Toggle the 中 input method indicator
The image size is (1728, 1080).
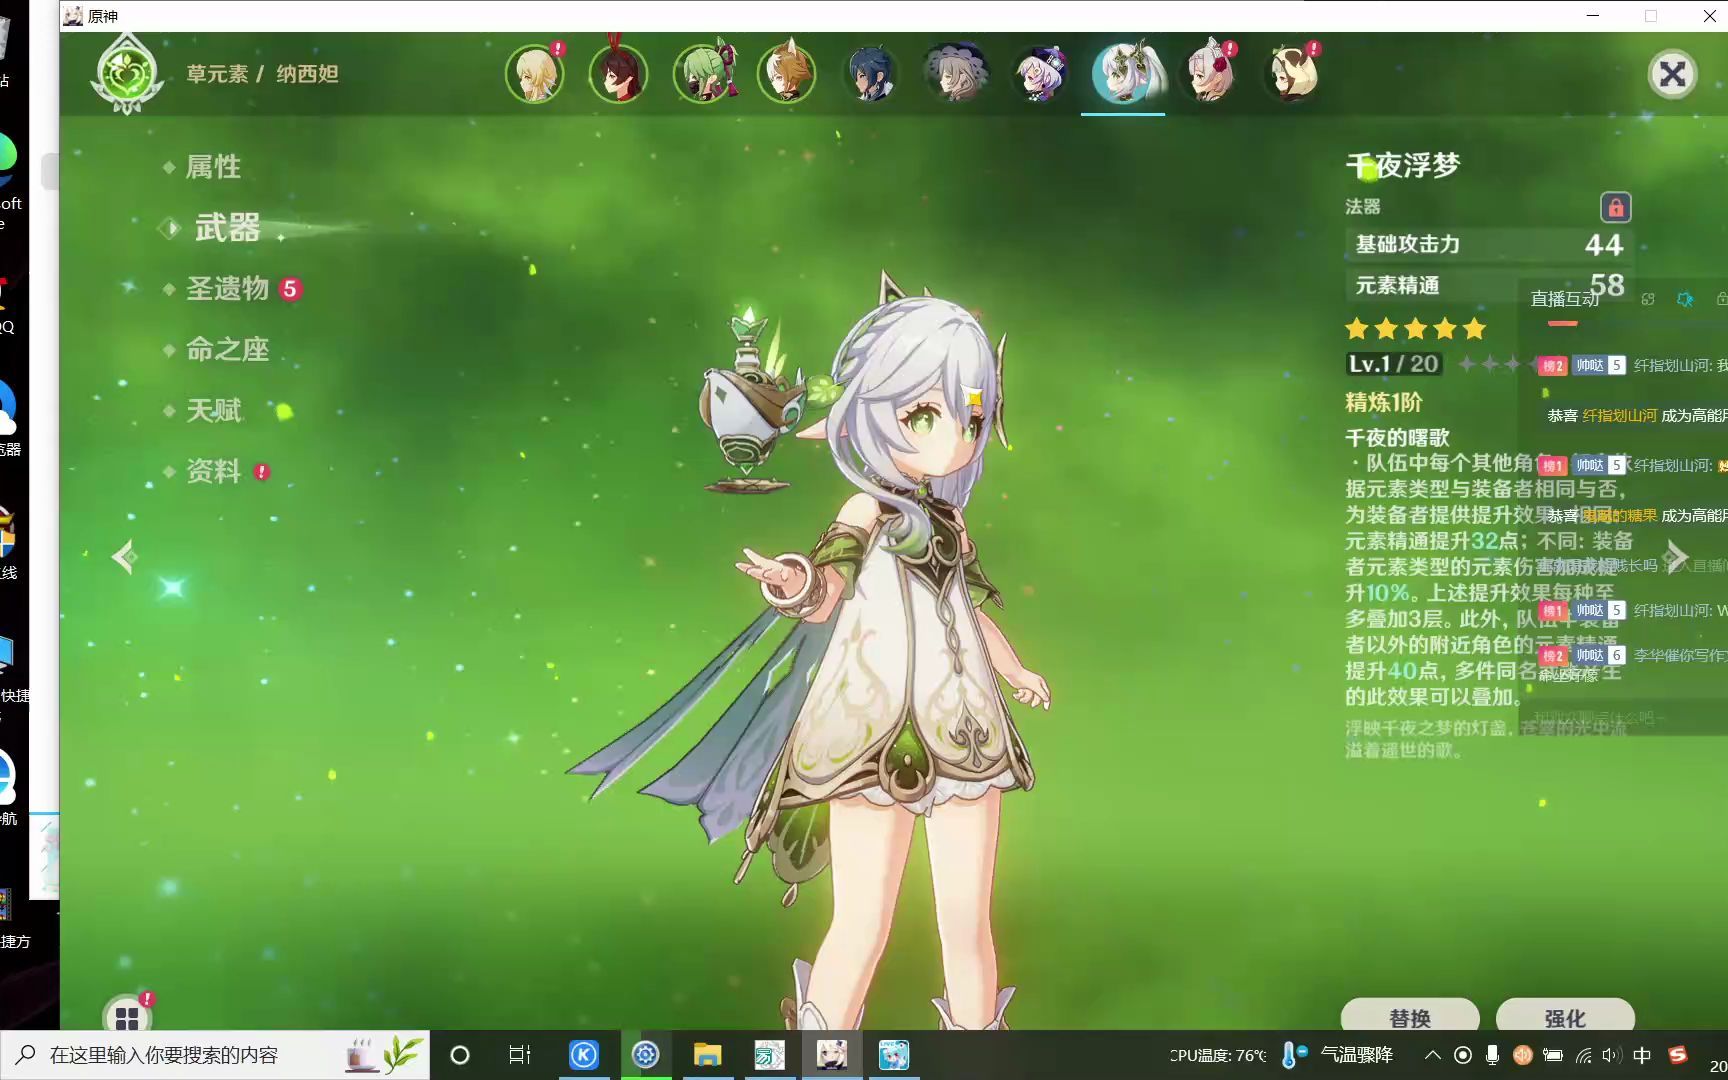tap(1642, 1055)
